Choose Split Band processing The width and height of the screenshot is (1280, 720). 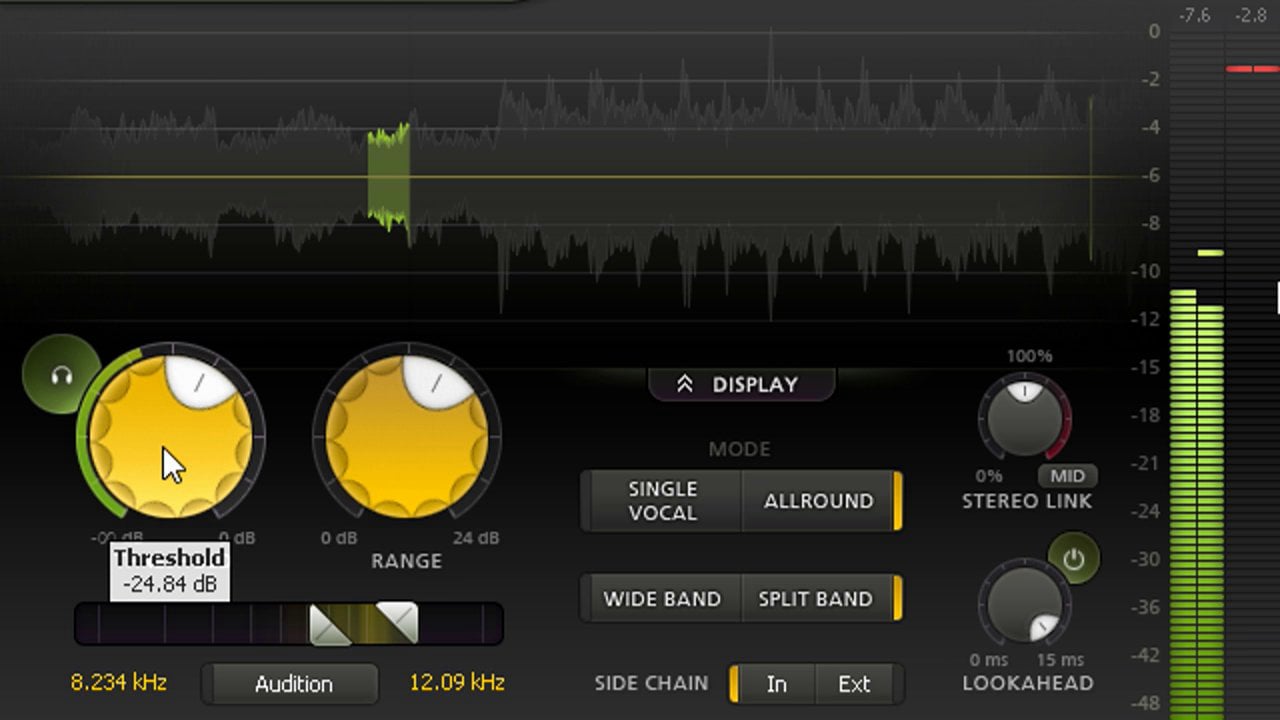[815, 599]
